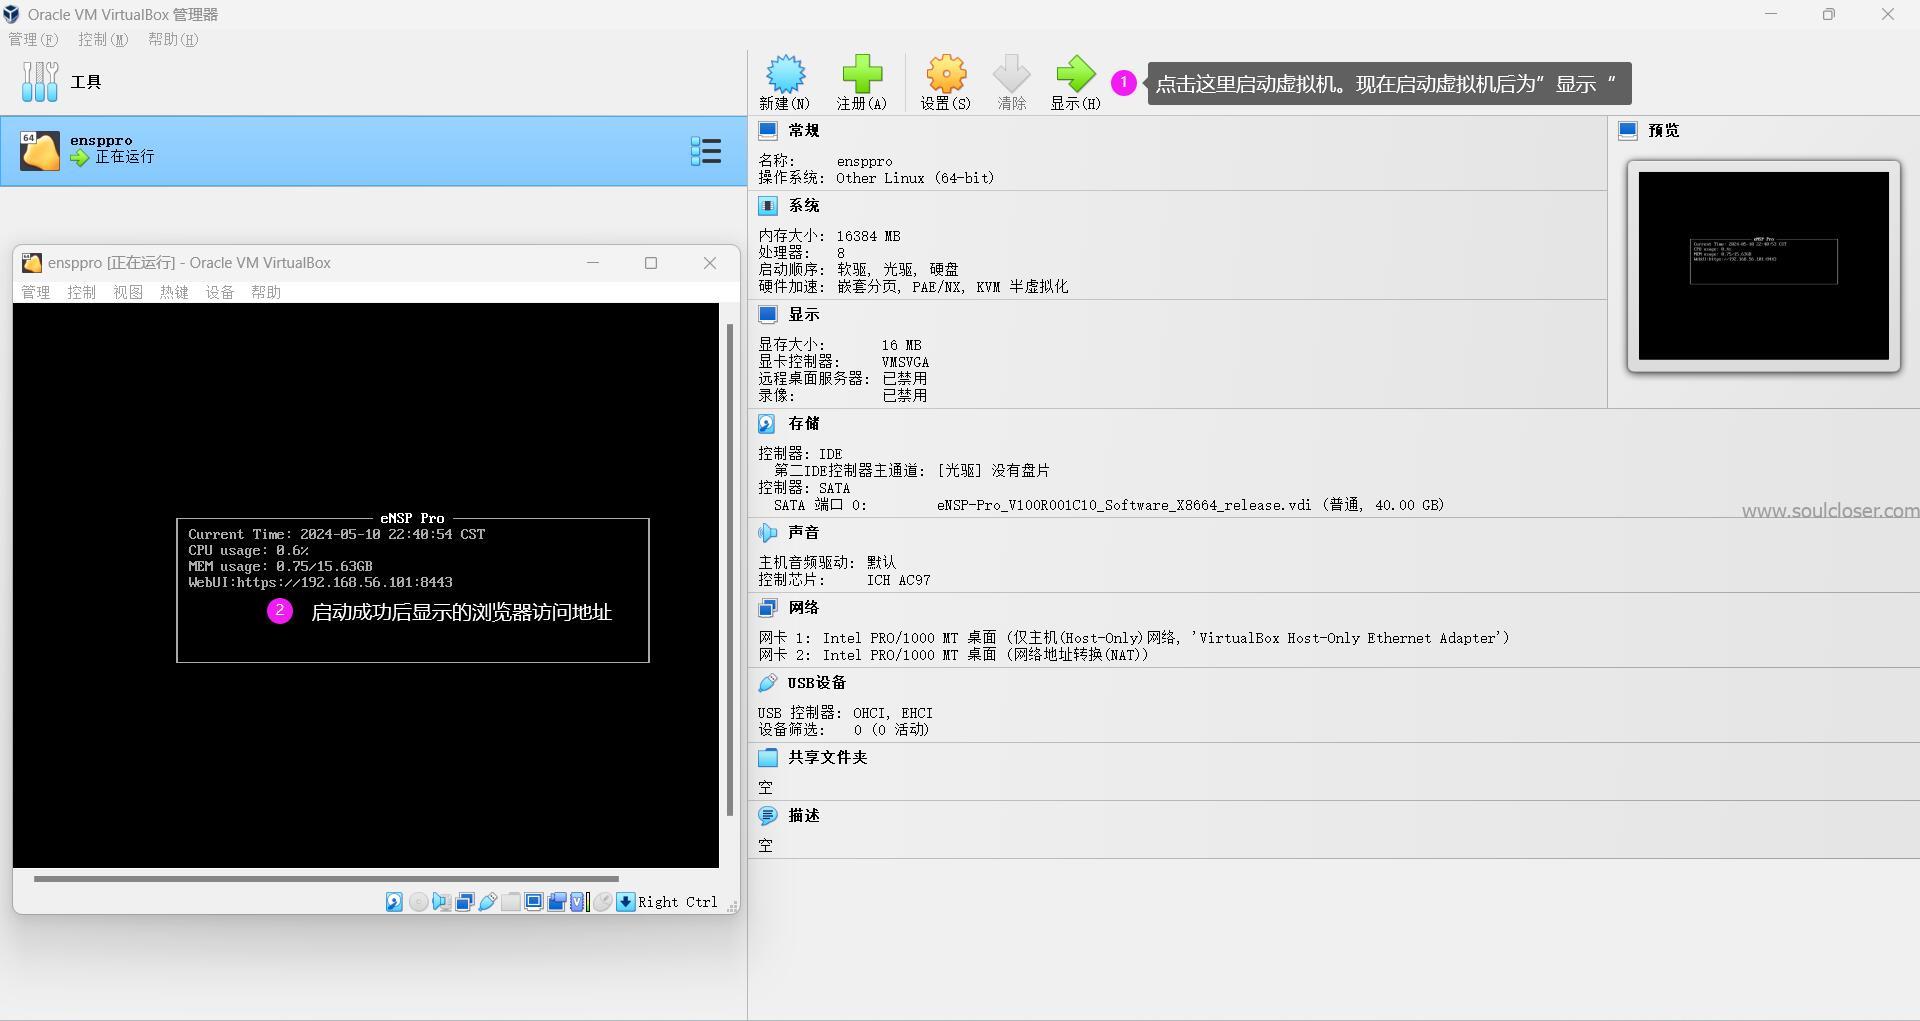
Task: Click the General (常规) section icon
Action: pyautogui.click(x=768, y=130)
